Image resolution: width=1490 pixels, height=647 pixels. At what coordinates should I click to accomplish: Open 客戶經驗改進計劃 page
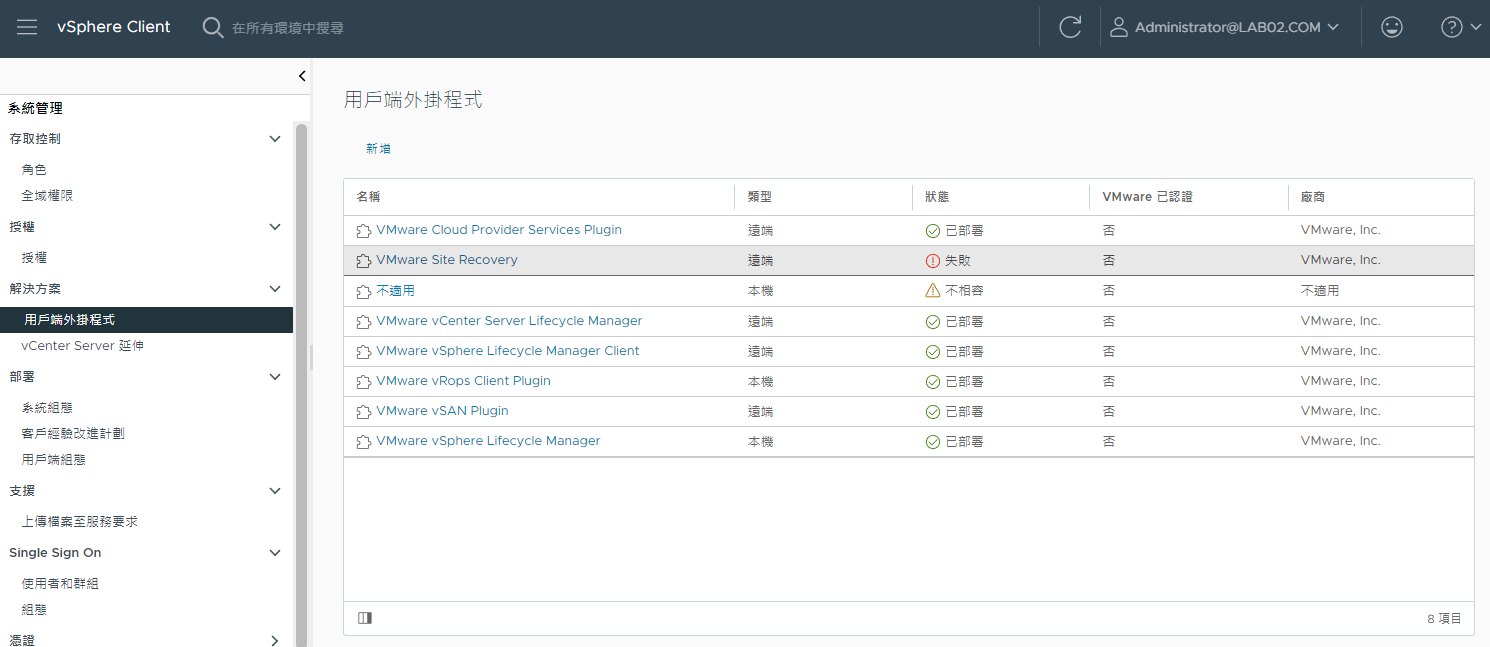click(x=73, y=434)
